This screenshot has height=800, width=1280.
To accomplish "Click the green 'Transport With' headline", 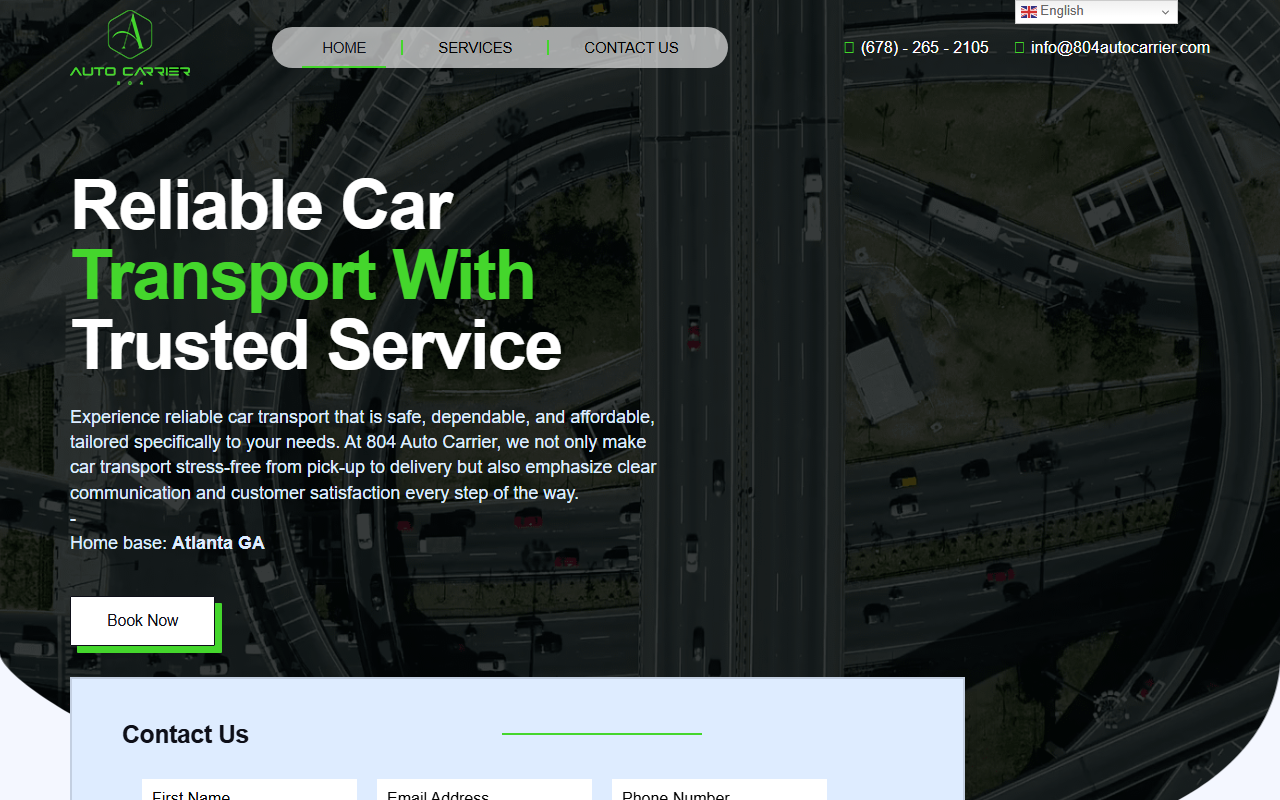I will pos(303,275).
